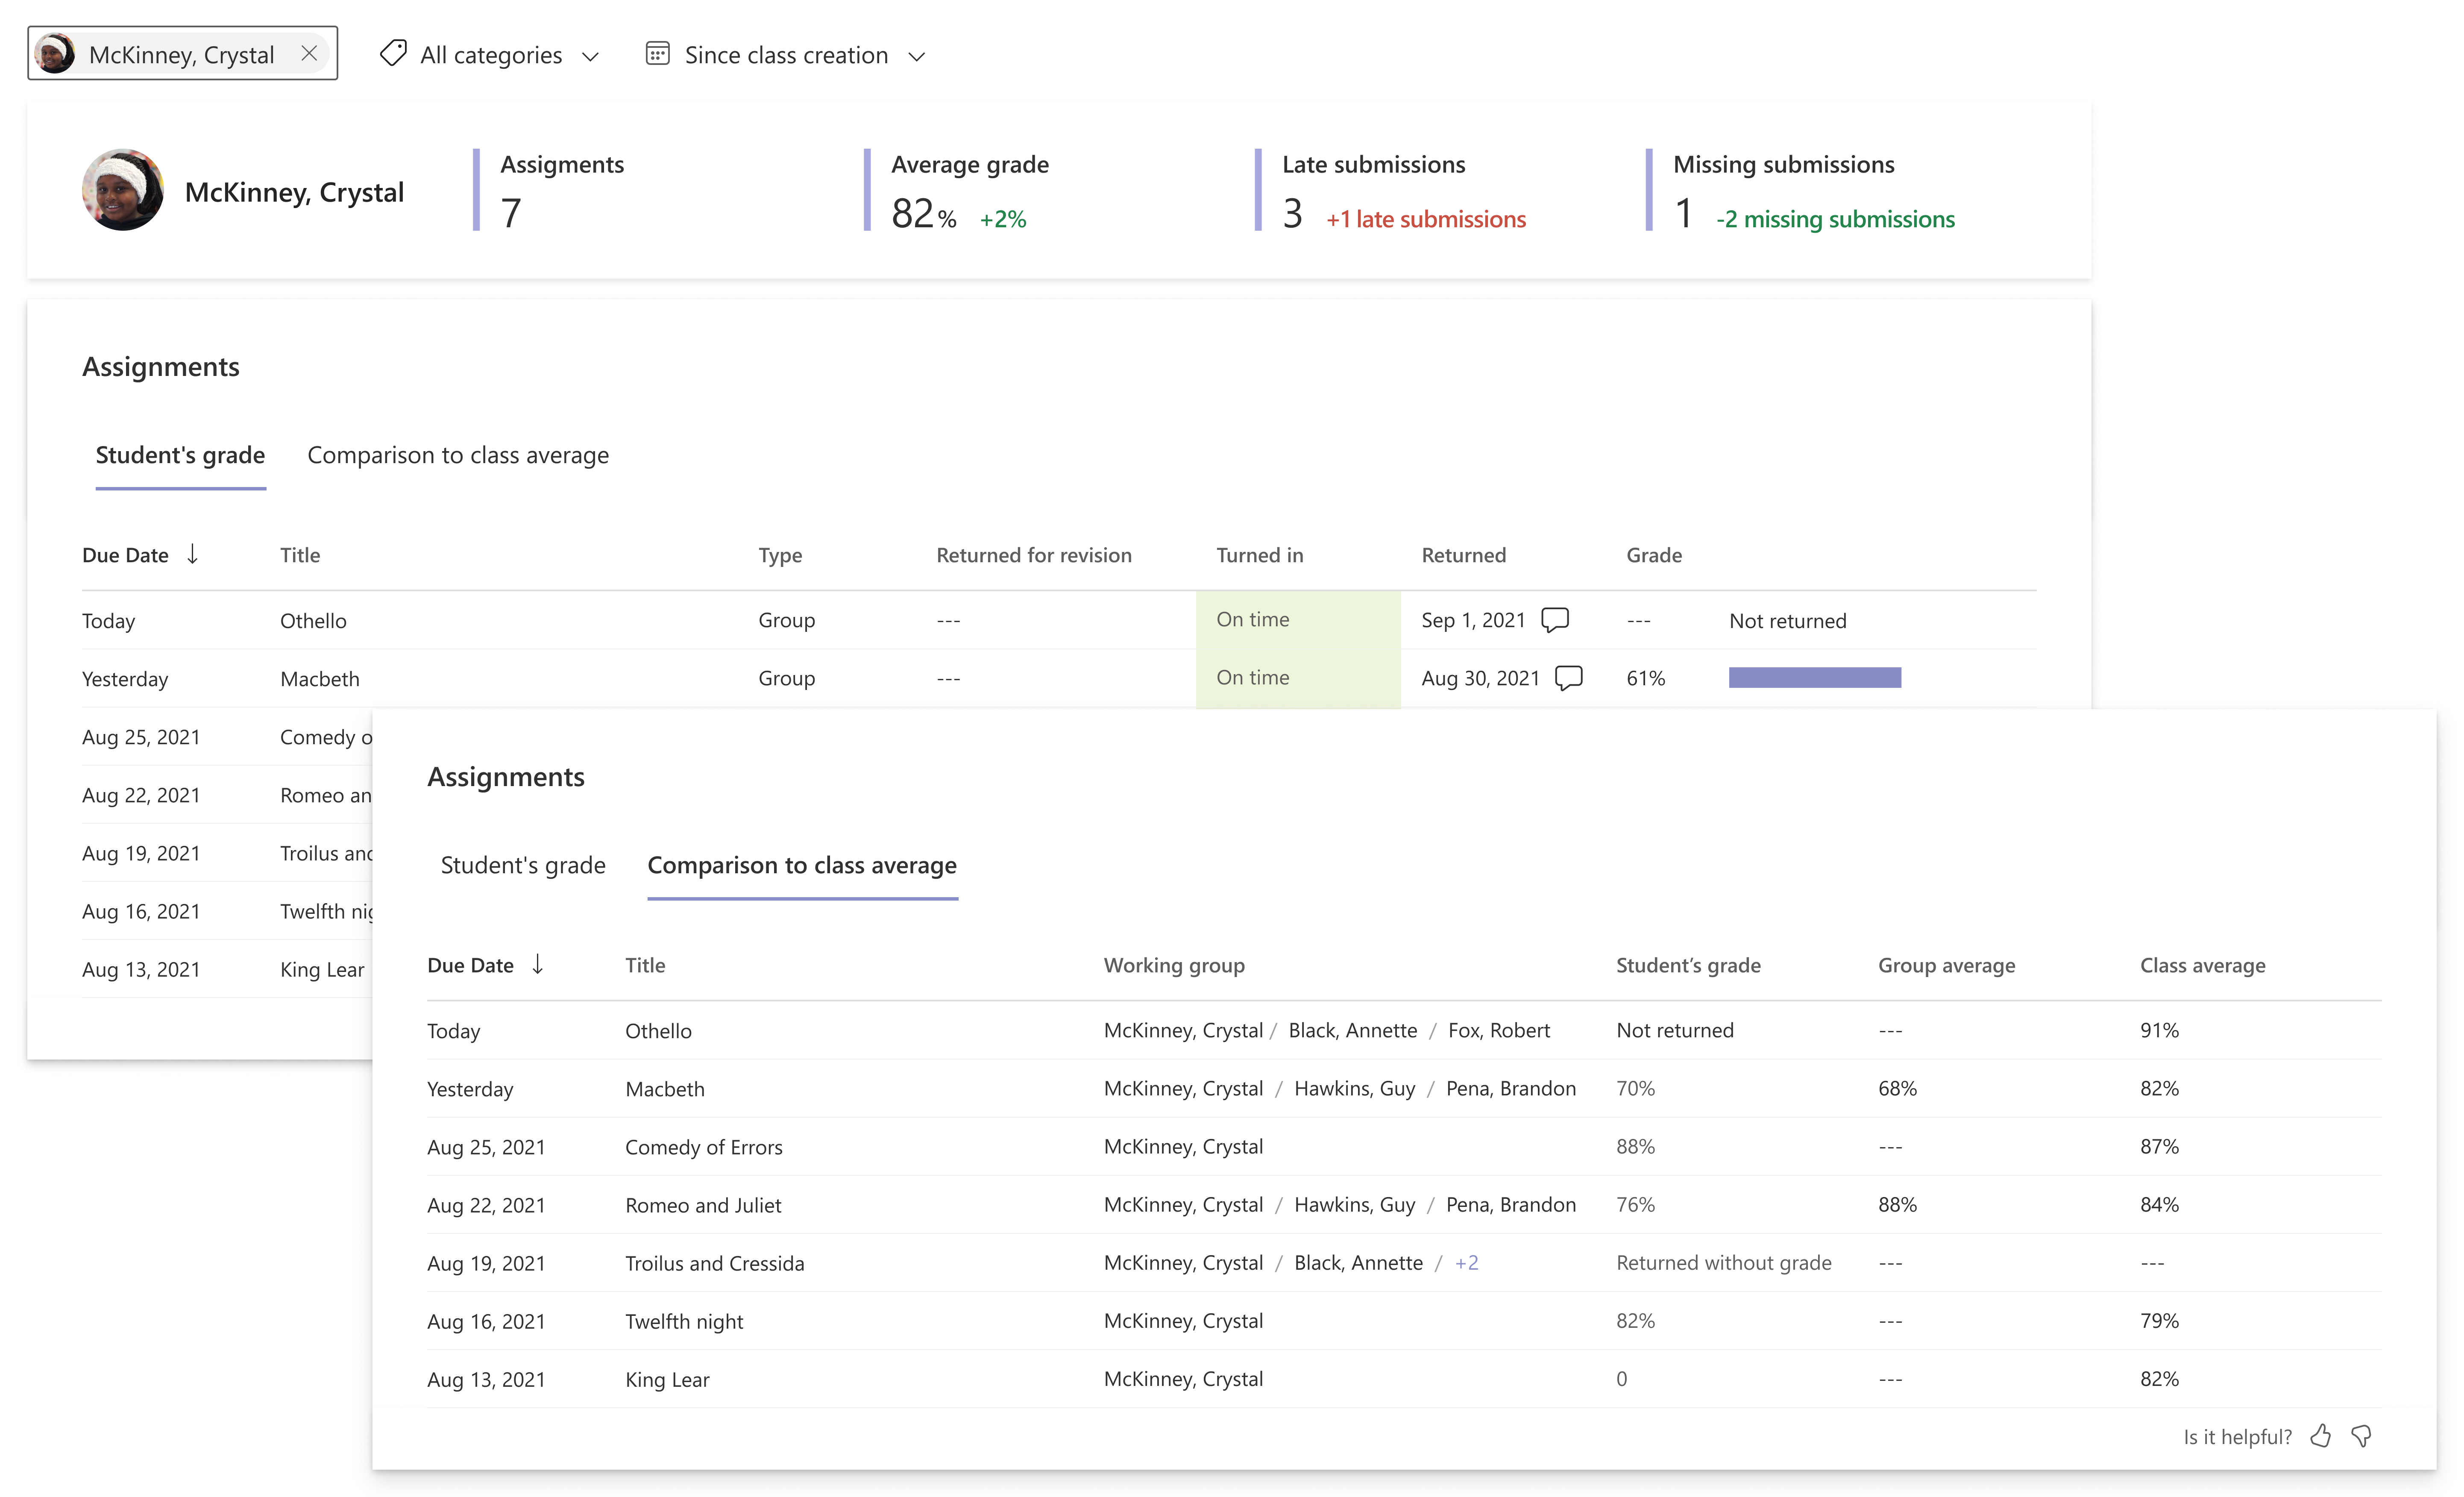
Task: Click Crystal McKinney's large profile photo
Action: click(x=123, y=190)
